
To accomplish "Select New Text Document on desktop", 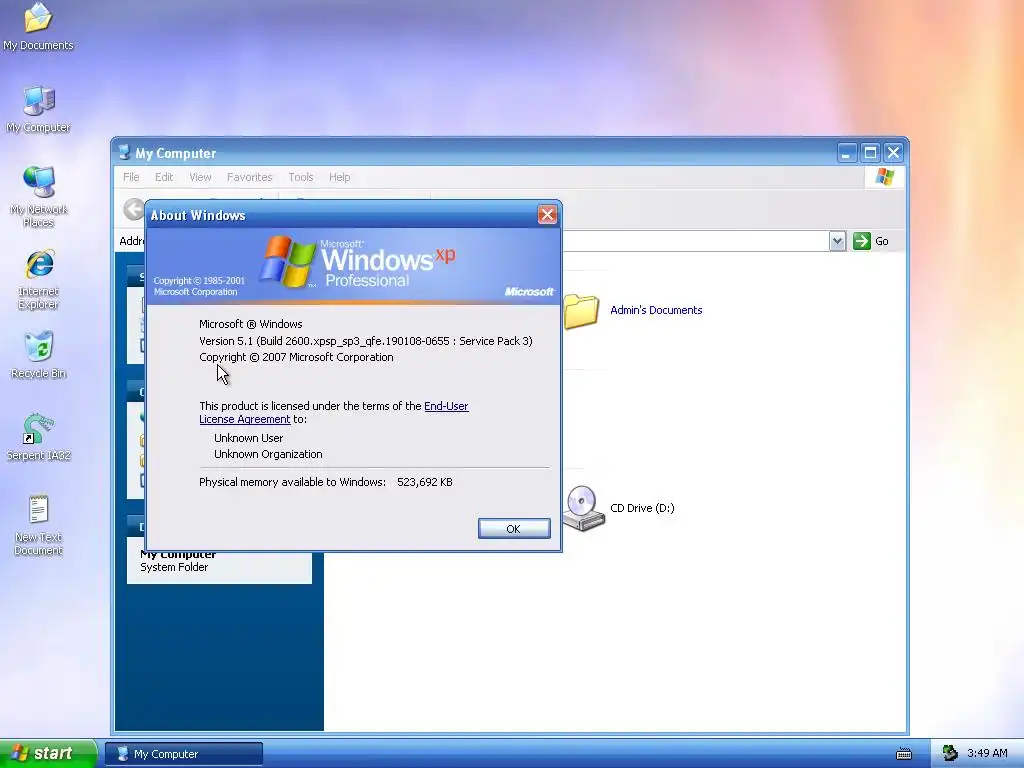I will click(38, 525).
